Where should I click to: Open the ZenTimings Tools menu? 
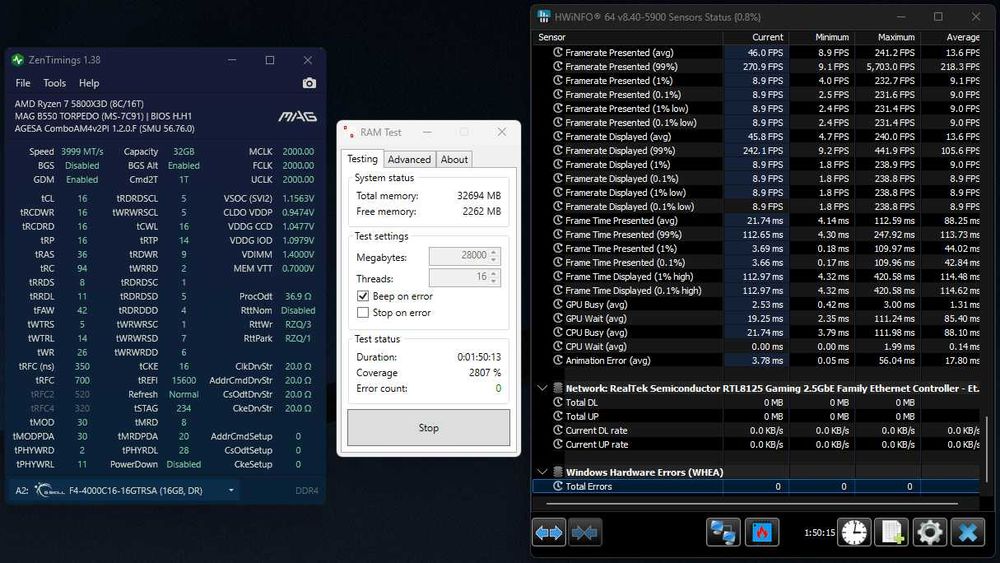click(x=54, y=83)
